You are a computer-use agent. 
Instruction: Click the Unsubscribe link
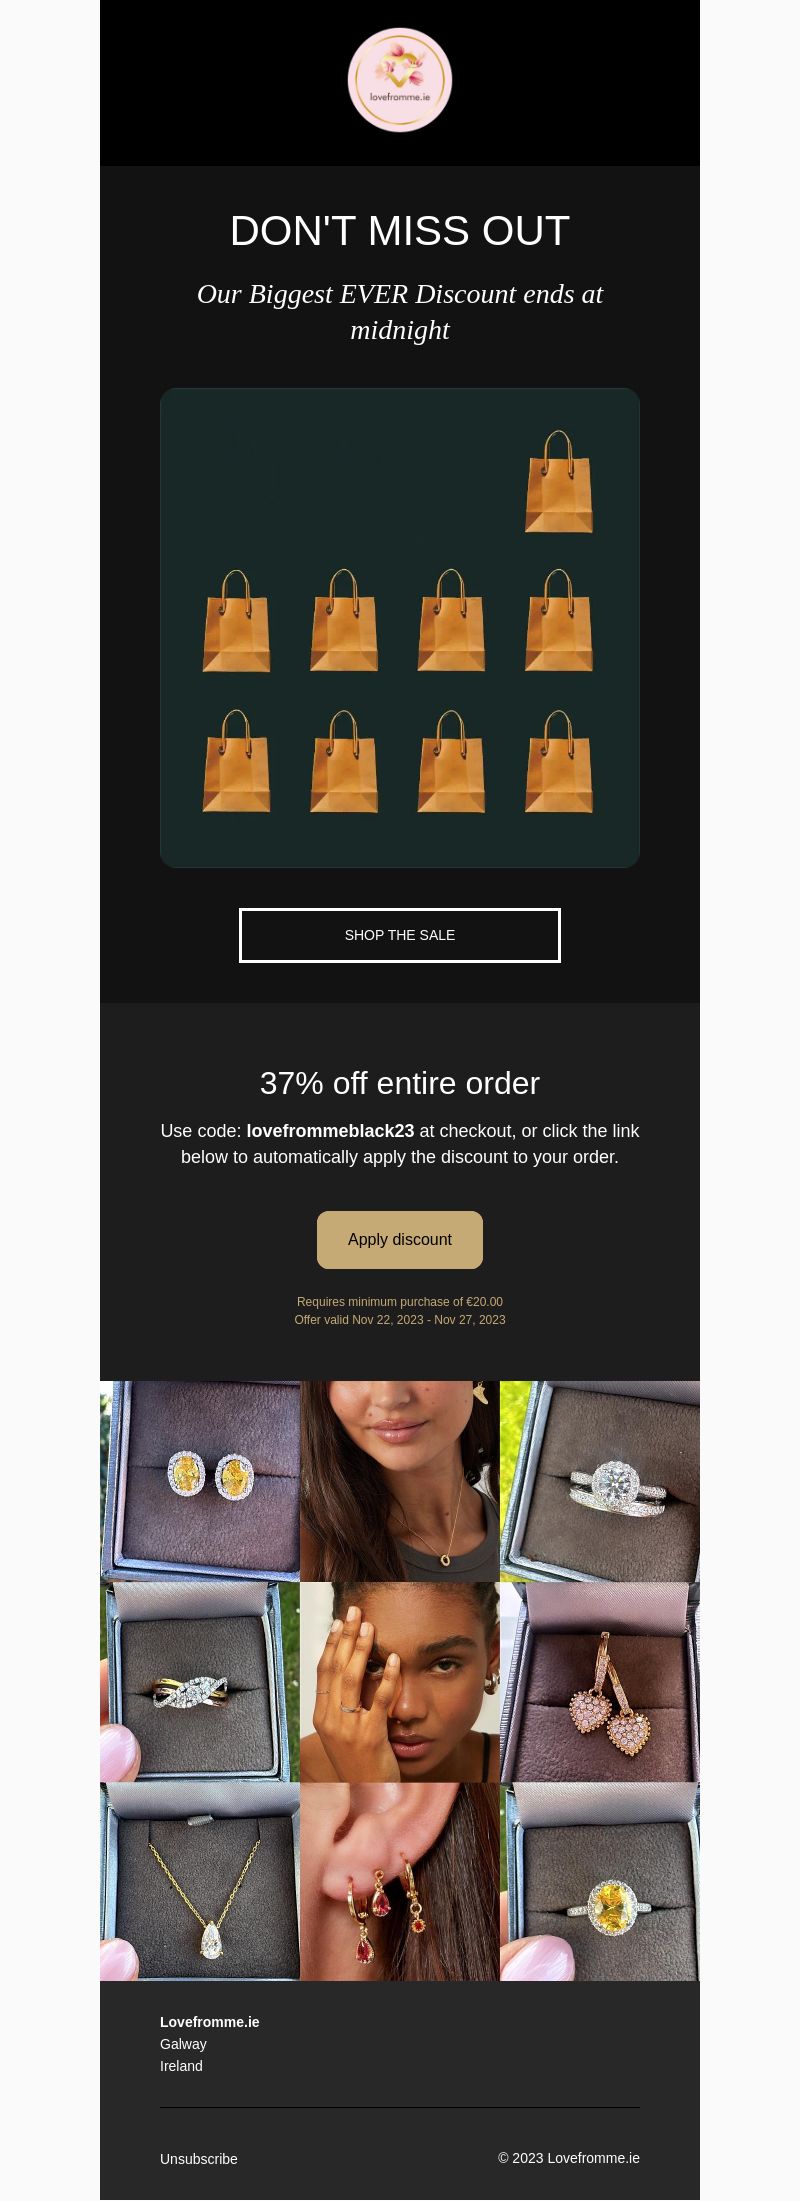point(199,2159)
